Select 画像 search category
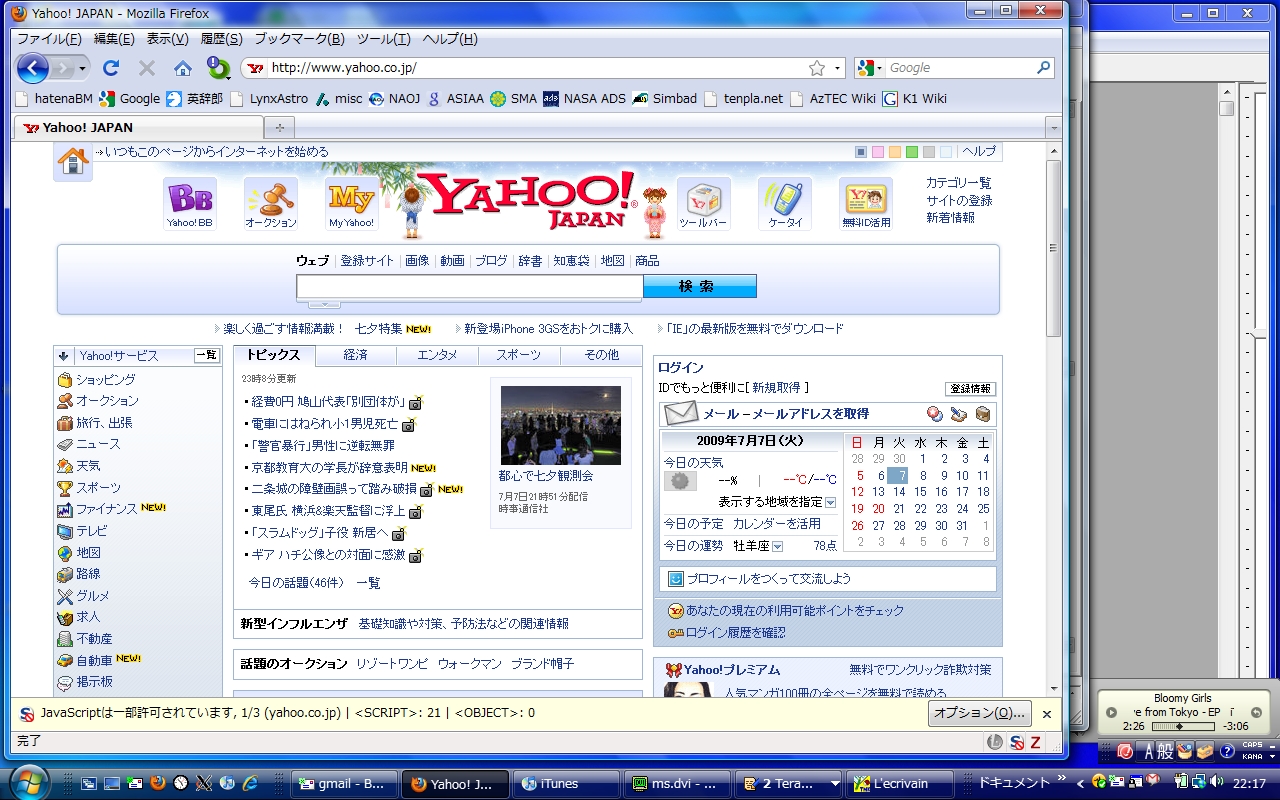The width and height of the screenshot is (1280, 800). pos(417,260)
